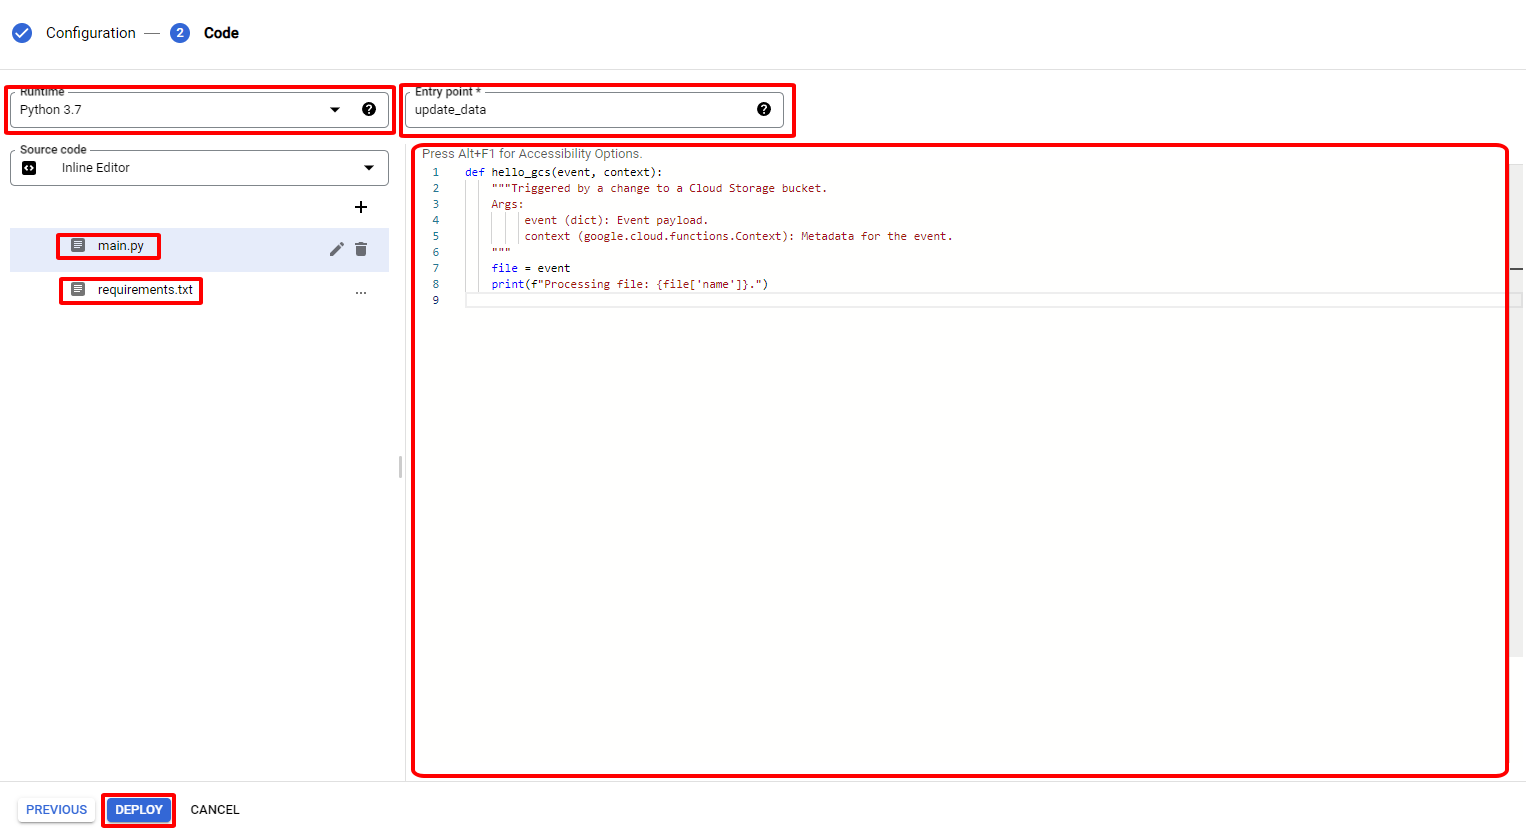Select the Code step label
This screenshot has height=833, width=1526.
221,33
